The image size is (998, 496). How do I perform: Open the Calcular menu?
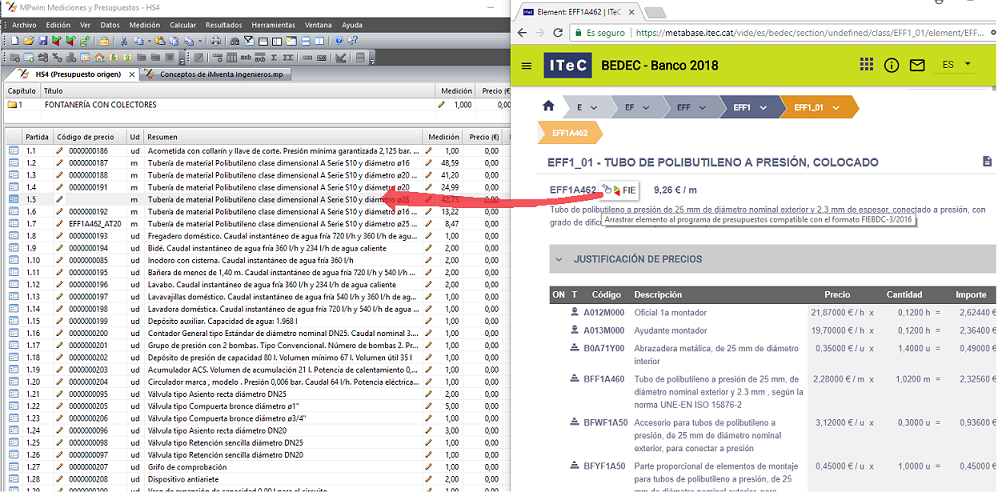pyautogui.click(x=183, y=25)
